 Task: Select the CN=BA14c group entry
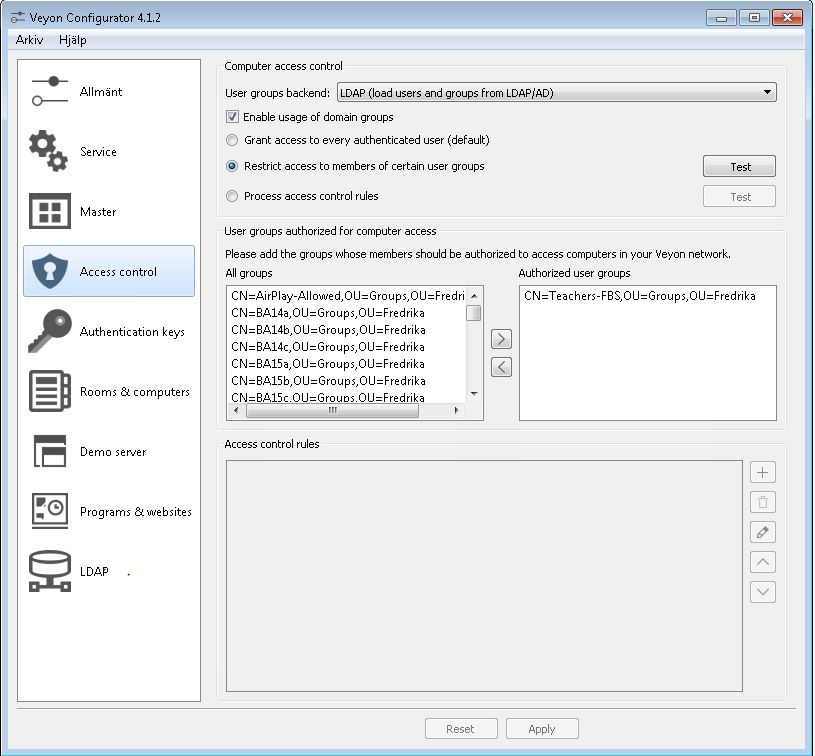click(347, 347)
